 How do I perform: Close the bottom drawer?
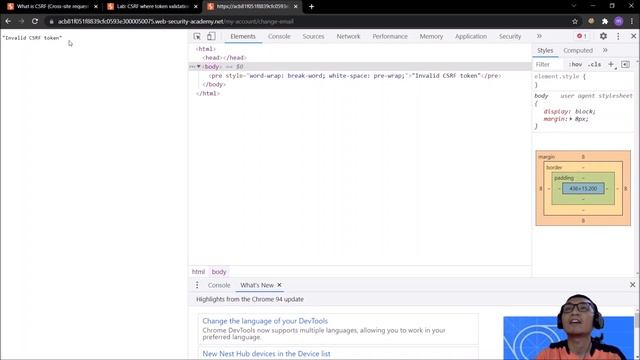click(632, 284)
